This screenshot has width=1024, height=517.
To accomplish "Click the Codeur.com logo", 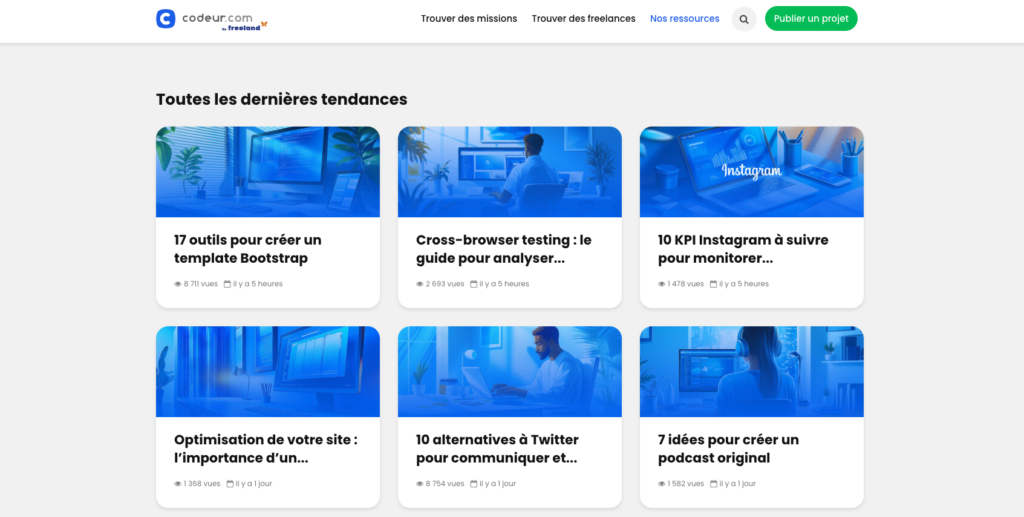I will click(x=211, y=19).
